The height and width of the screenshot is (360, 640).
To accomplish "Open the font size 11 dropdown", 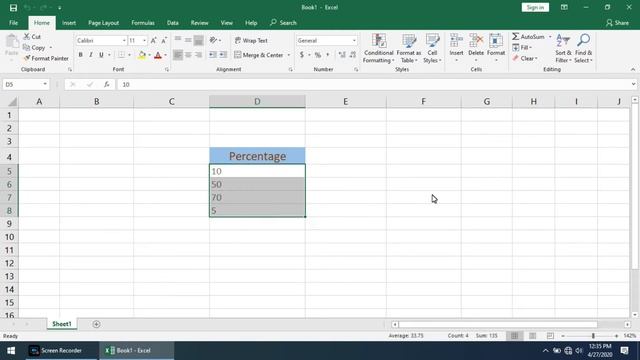I will click(x=144, y=40).
